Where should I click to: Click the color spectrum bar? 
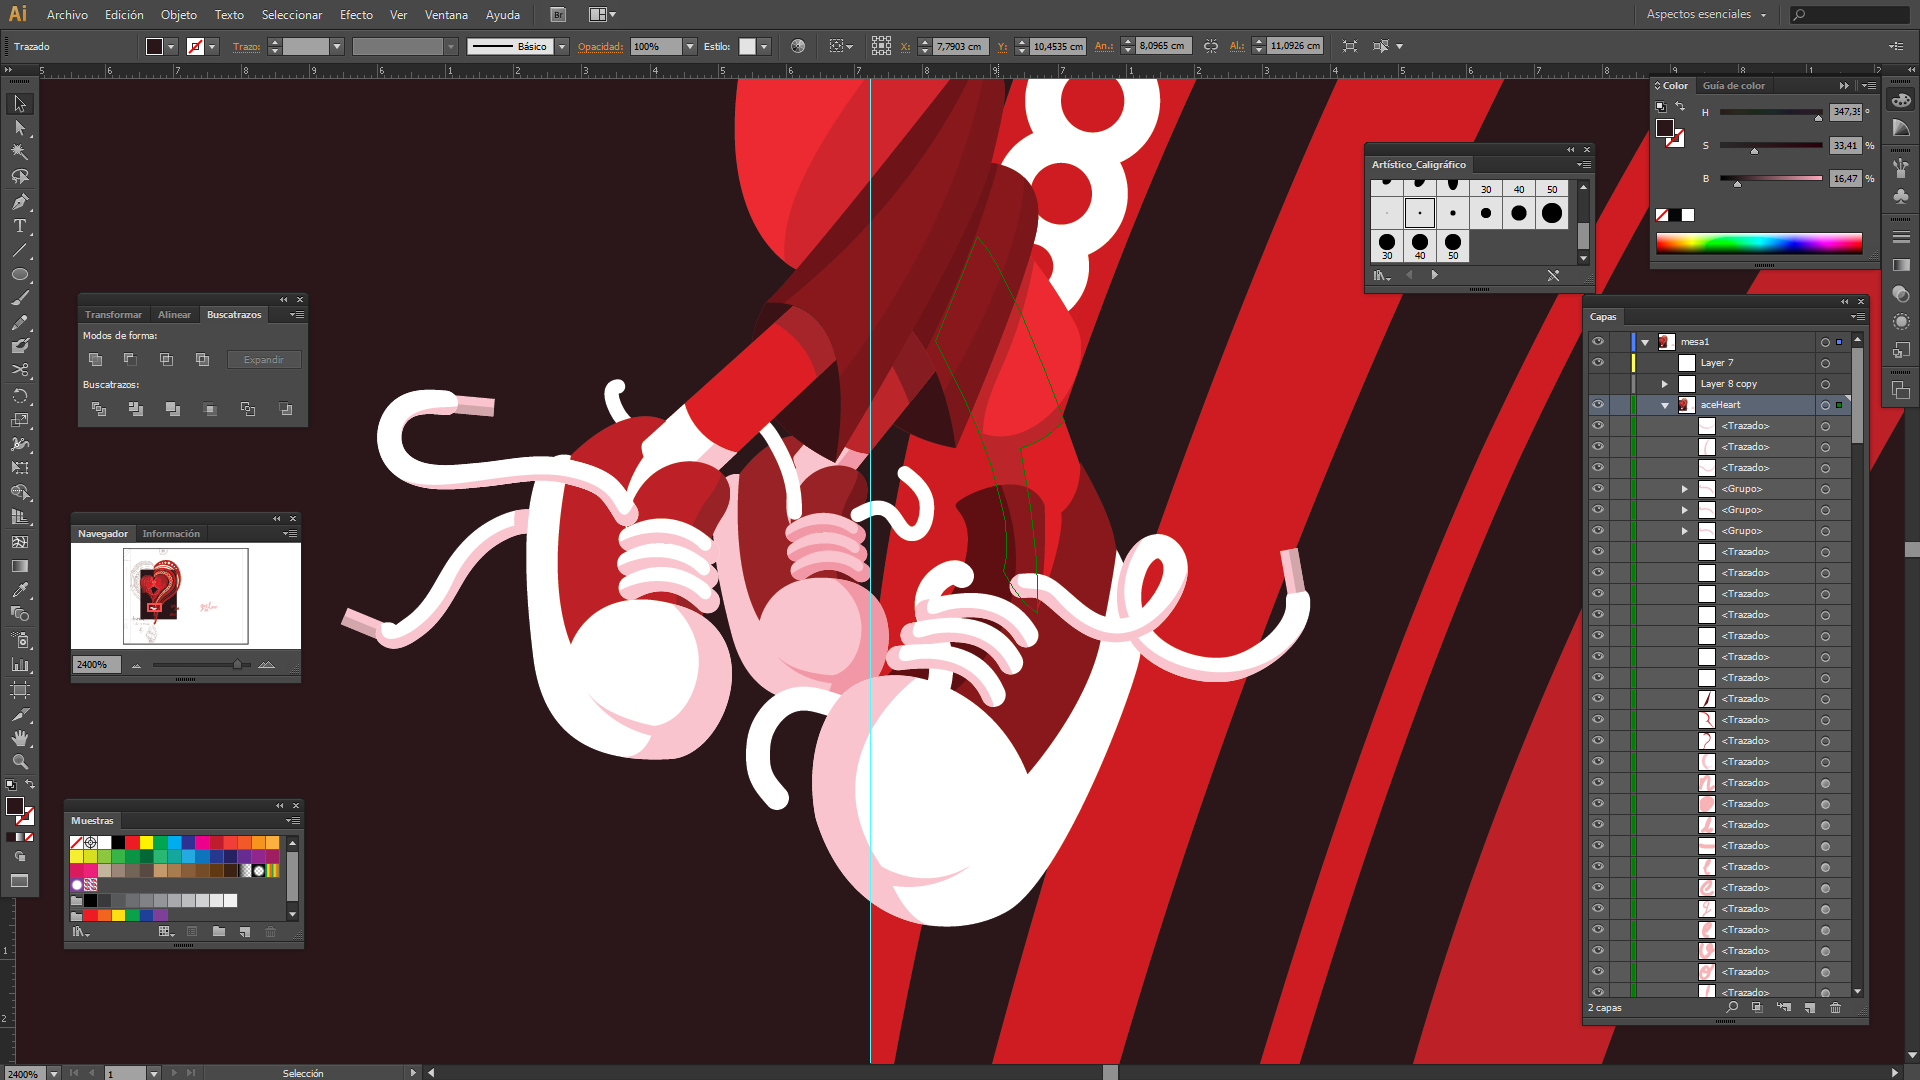click(1758, 242)
